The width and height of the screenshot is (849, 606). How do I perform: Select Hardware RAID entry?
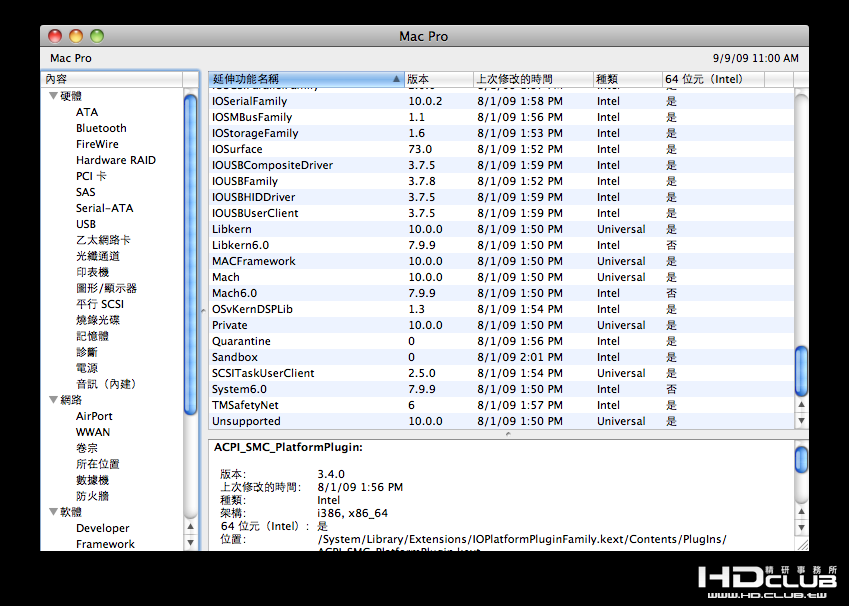pos(116,160)
